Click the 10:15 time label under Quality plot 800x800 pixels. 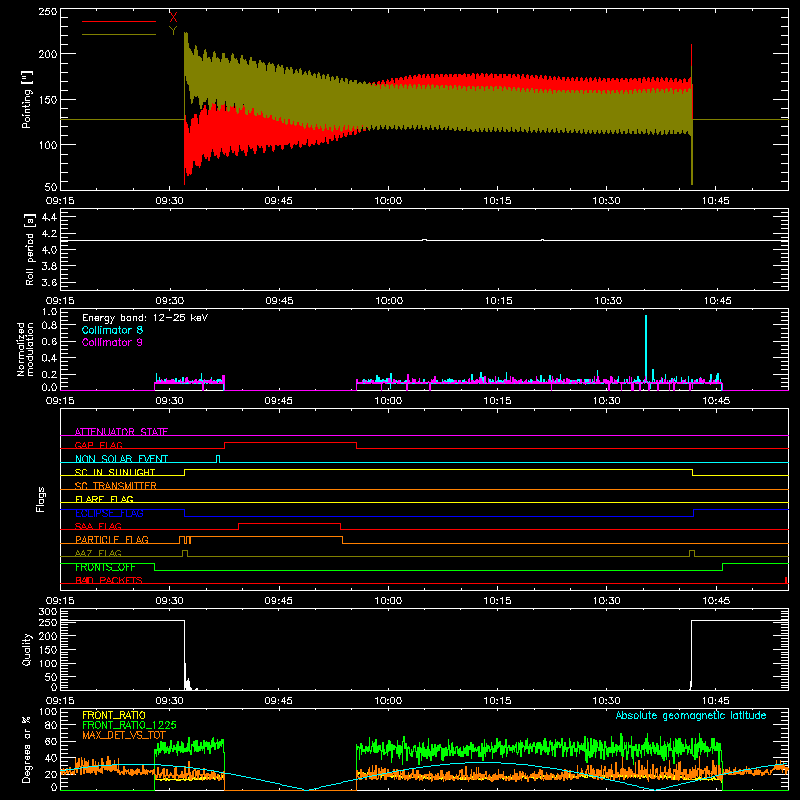coord(497,701)
